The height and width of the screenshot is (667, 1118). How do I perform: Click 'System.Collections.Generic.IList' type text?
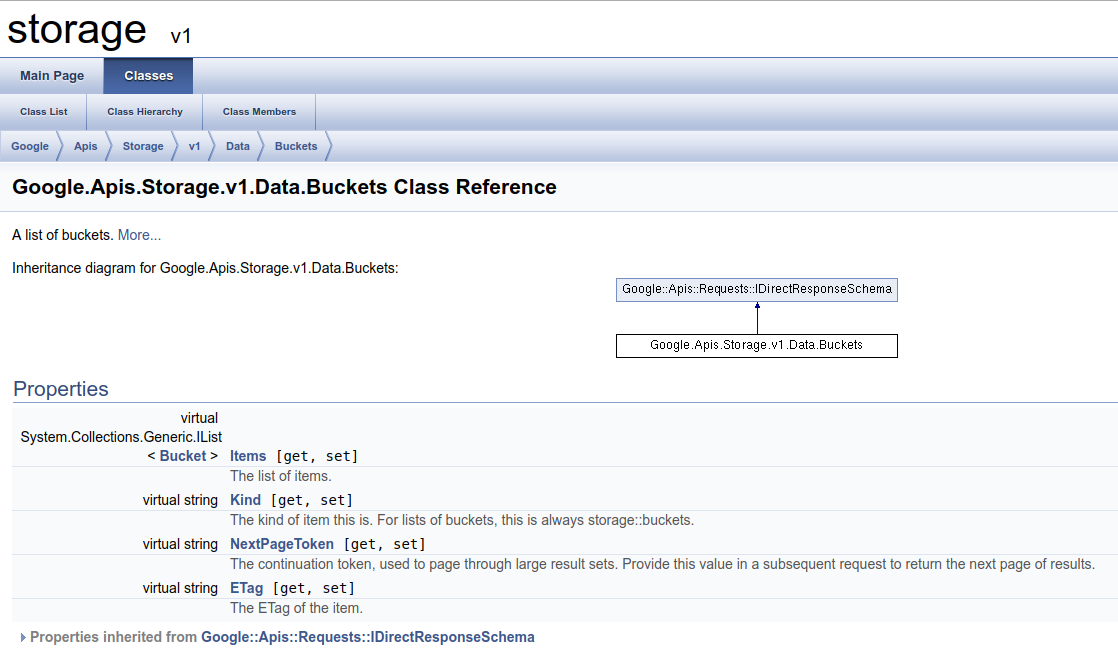[121, 437]
